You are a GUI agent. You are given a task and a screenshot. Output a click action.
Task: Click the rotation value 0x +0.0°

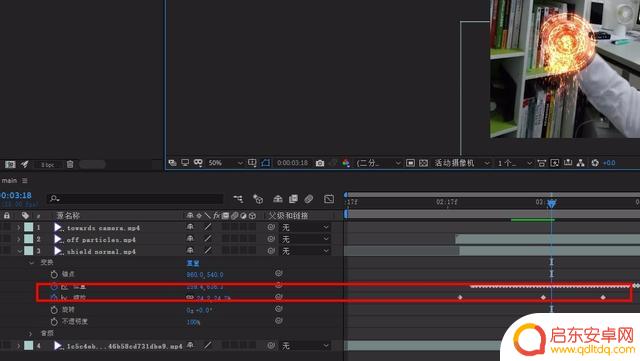click(x=199, y=310)
